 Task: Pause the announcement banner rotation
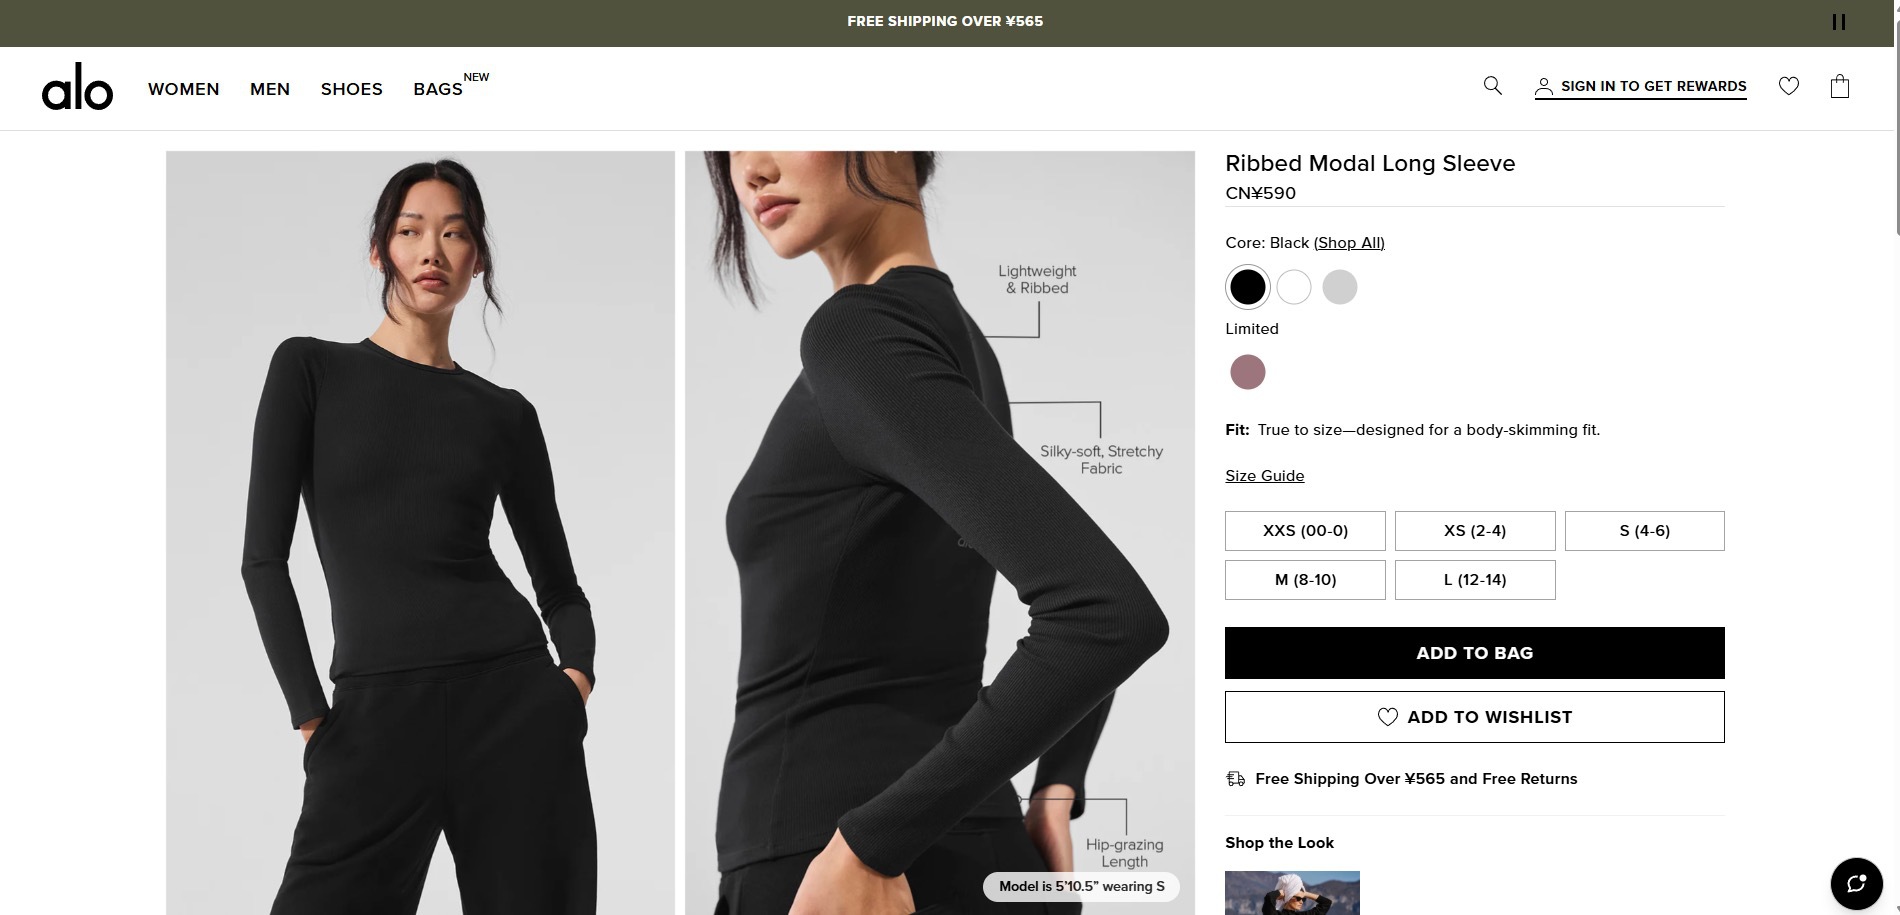tap(1838, 22)
